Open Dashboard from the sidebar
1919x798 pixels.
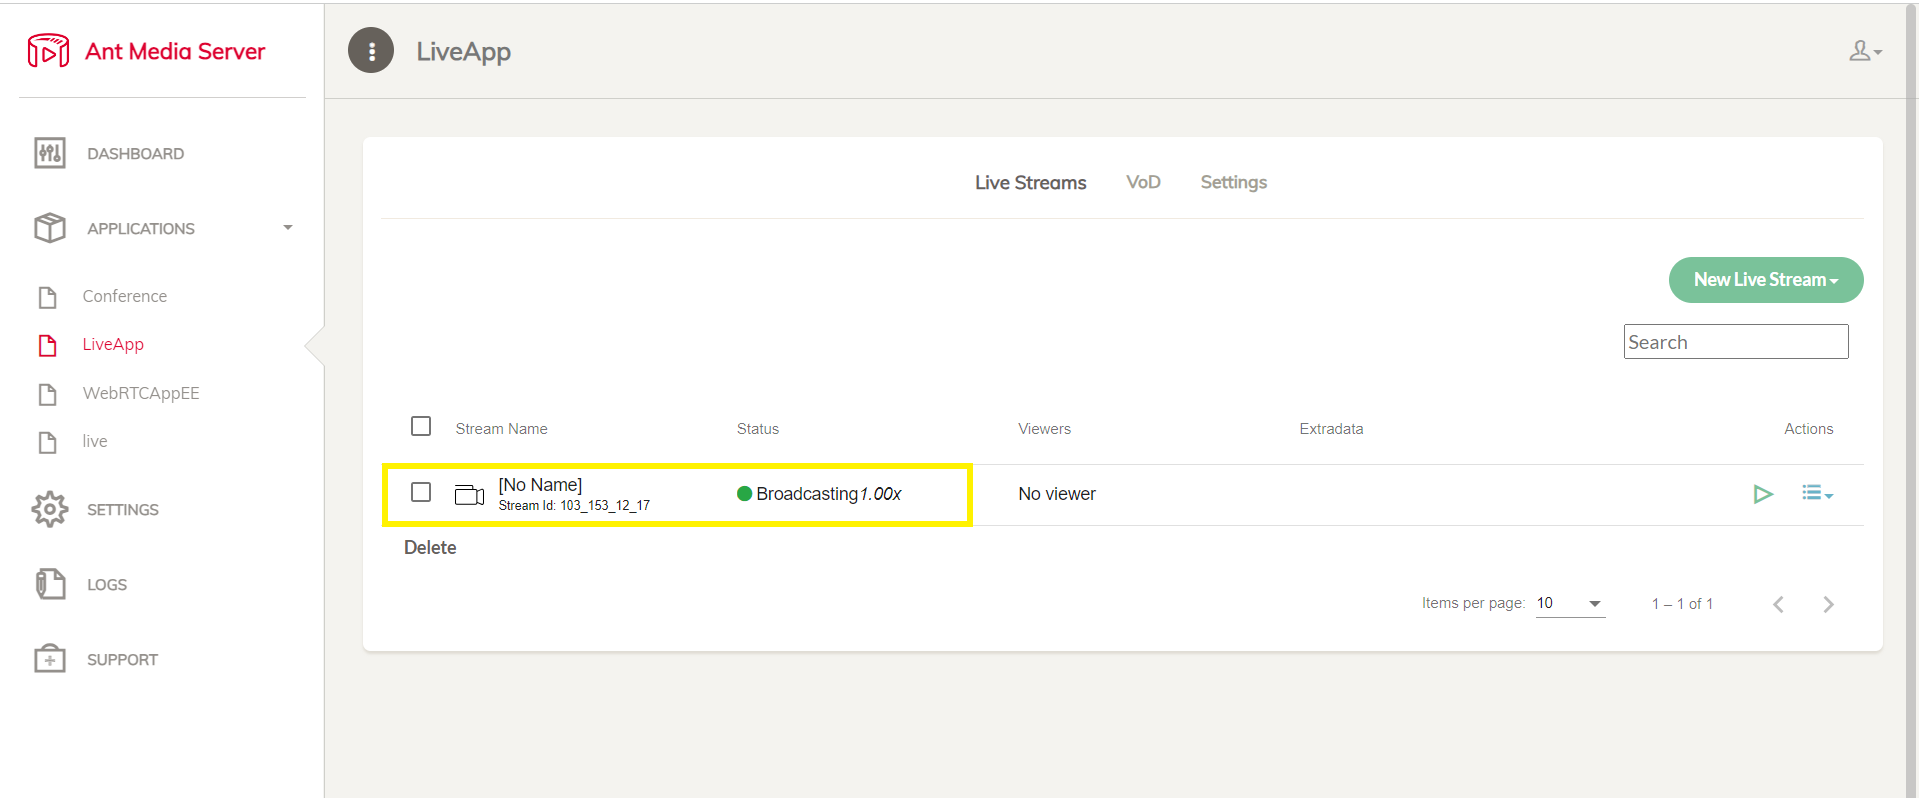tap(135, 154)
